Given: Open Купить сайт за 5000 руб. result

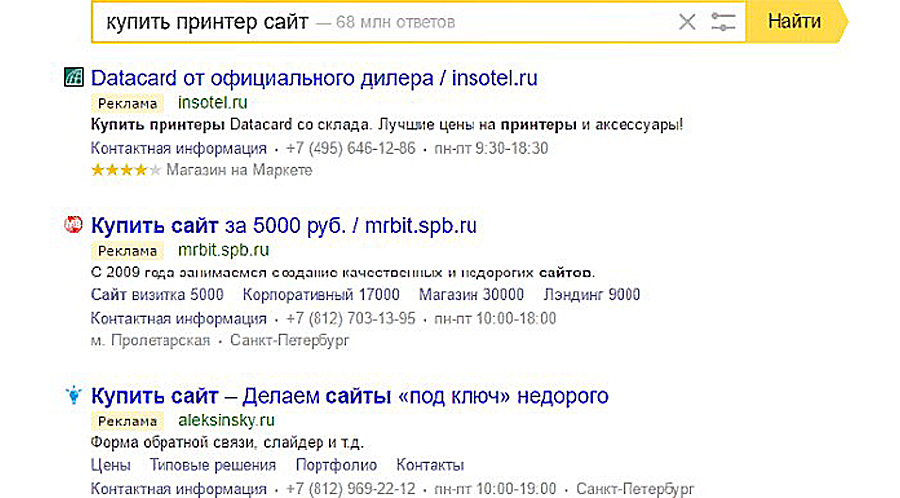Looking at the screenshot, I should pos(284,226).
